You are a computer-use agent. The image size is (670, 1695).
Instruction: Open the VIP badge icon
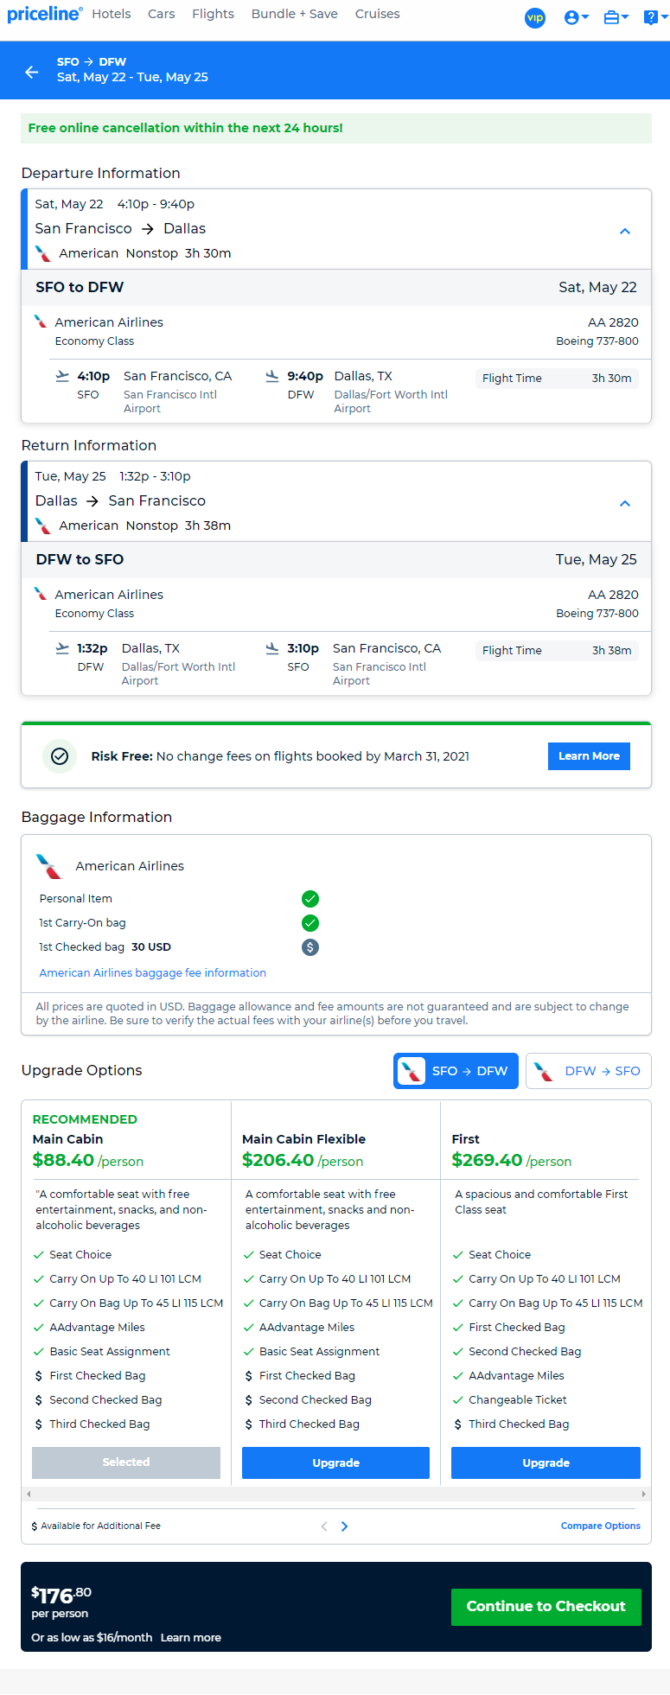(x=535, y=17)
